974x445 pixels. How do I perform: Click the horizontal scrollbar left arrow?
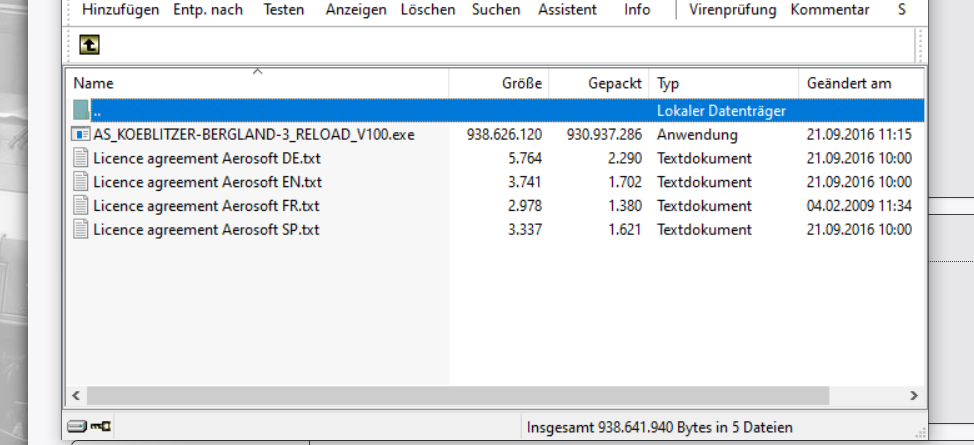point(76,395)
